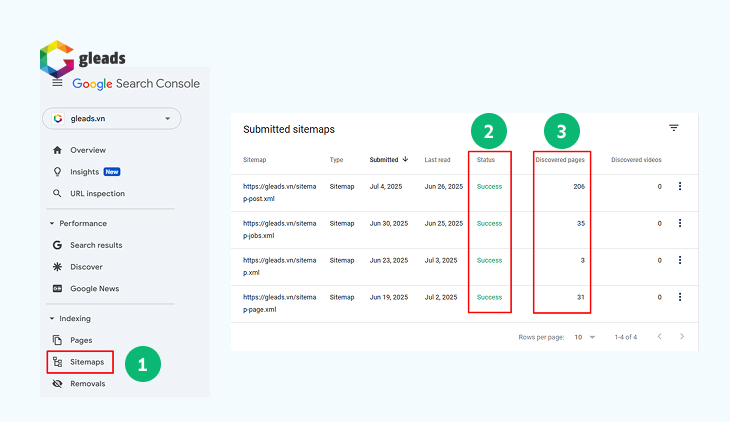The height and width of the screenshot is (422, 730).
Task: Click the Pages document icon
Action: click(57, 340)
